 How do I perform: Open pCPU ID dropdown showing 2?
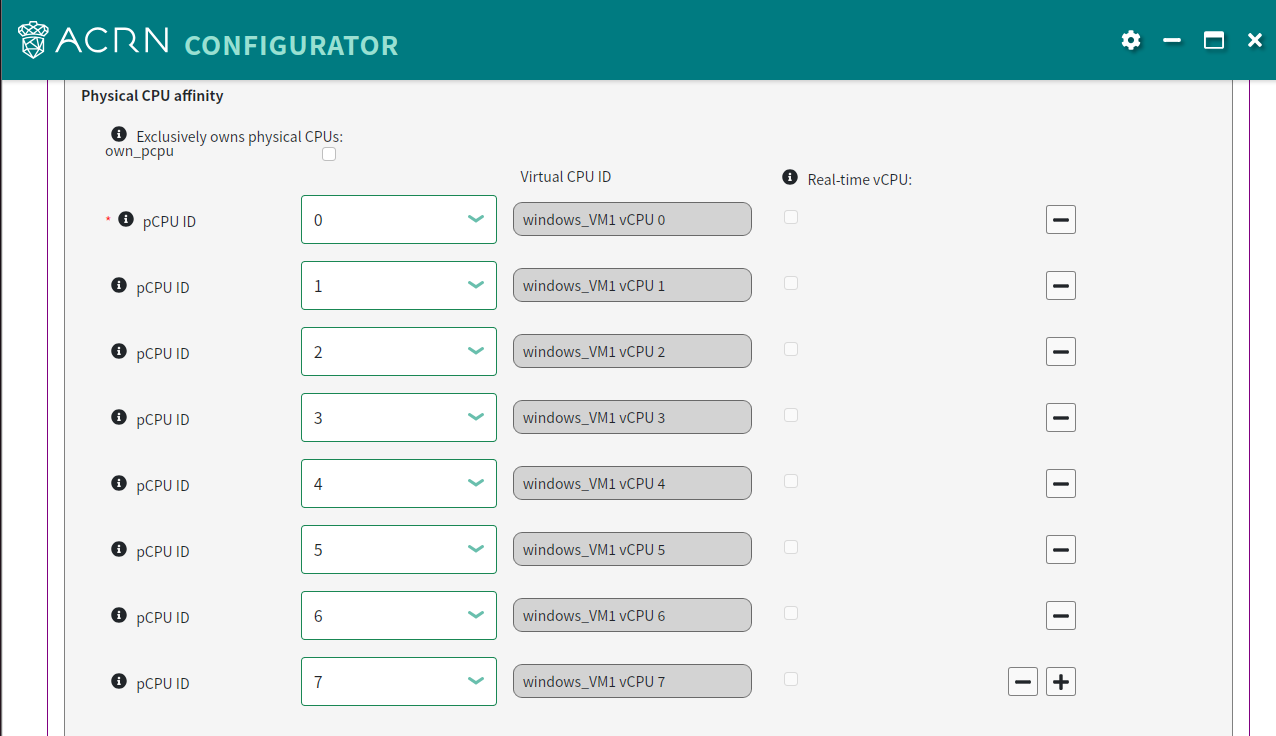click(399, 351)
